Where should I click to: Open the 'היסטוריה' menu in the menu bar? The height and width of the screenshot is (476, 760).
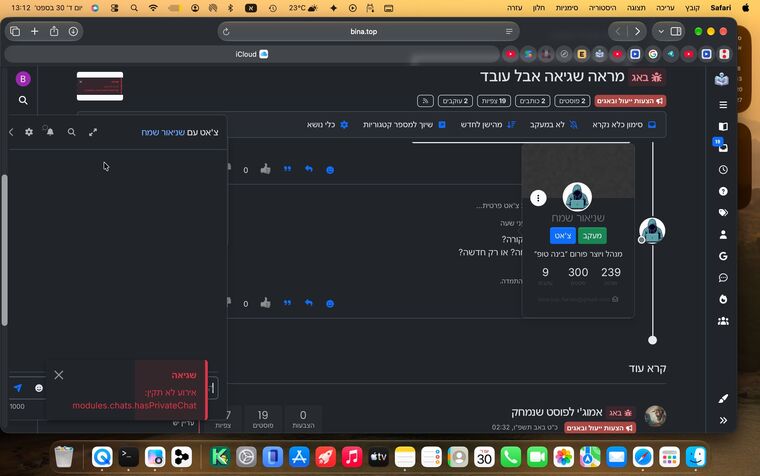tap(602, 8)
